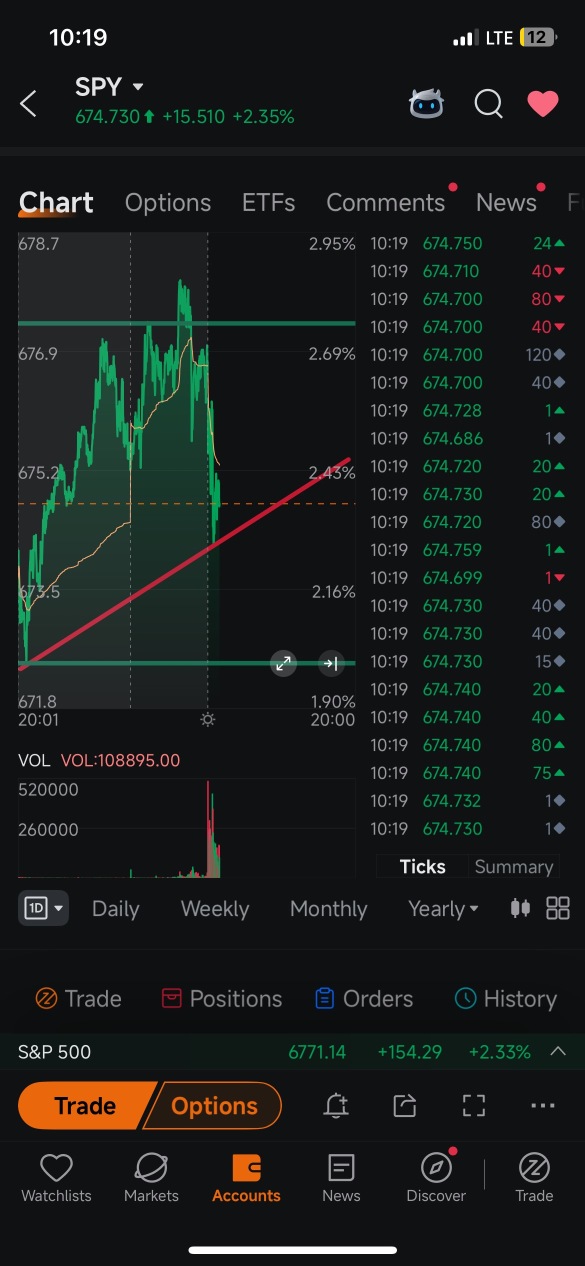Expand the S&P 500 index bar chevron
This screenshot has width=585, height=1266.
[558, 1051]
